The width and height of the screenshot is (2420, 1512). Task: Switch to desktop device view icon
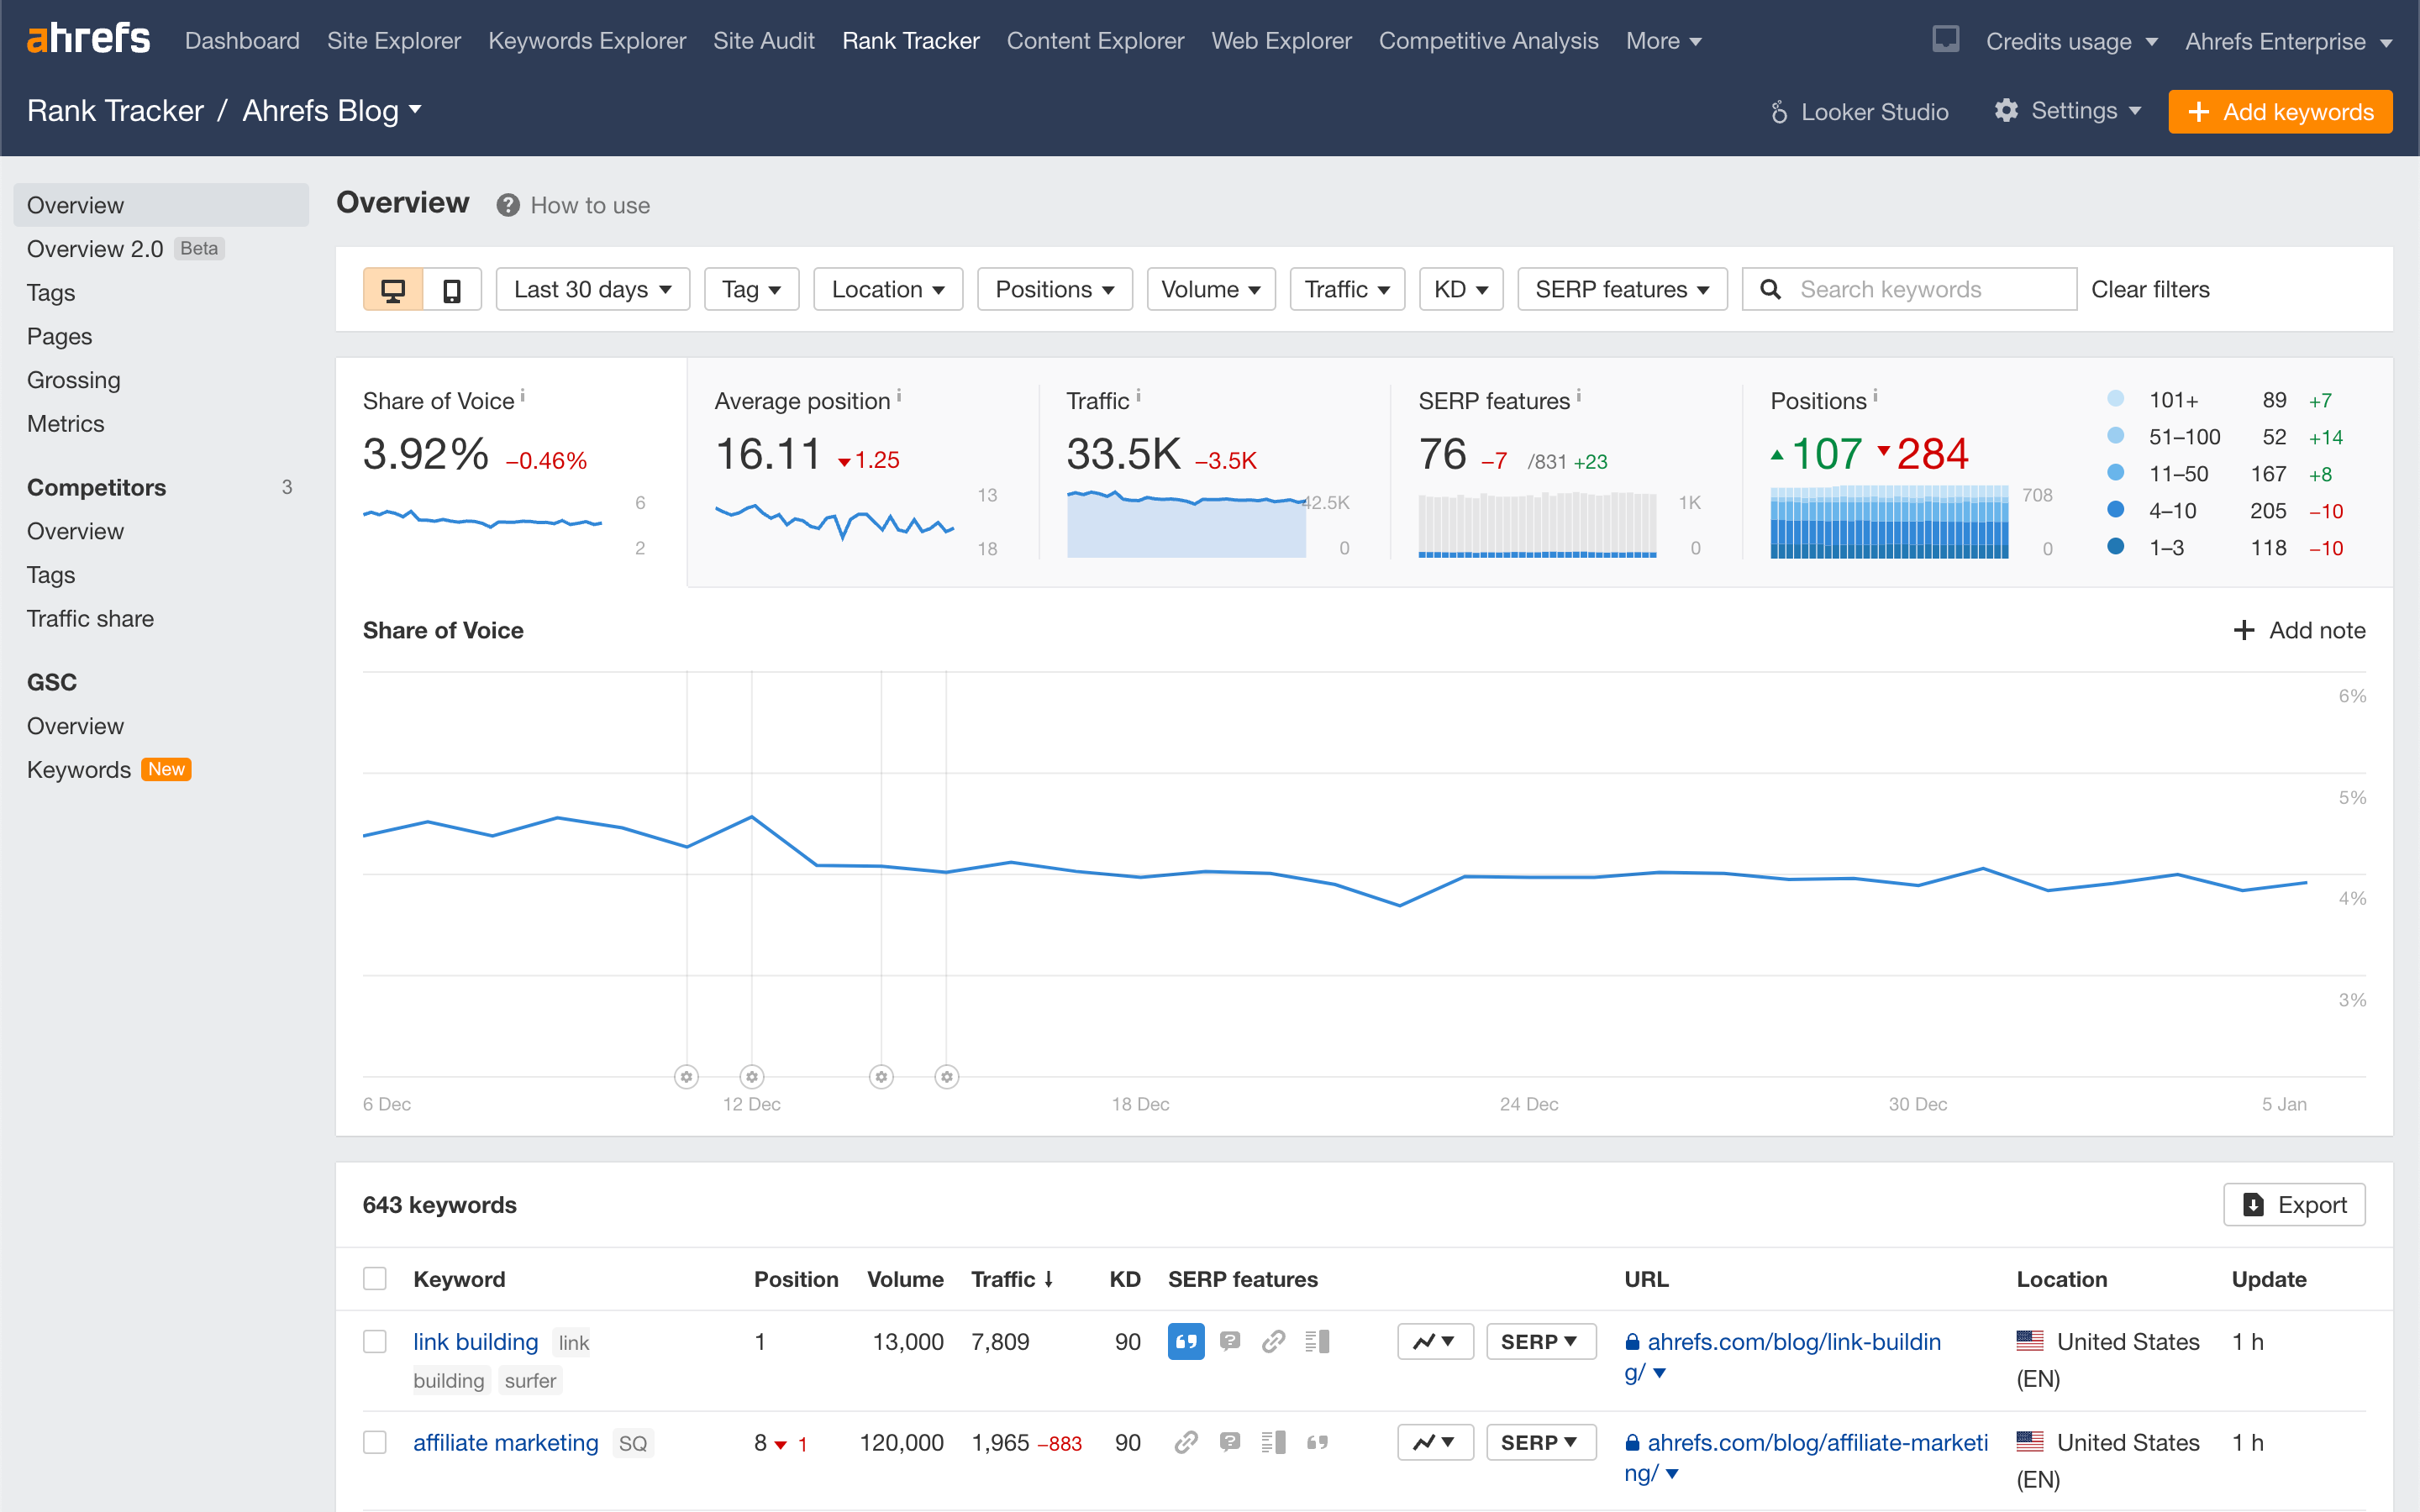tap(393, 290)
